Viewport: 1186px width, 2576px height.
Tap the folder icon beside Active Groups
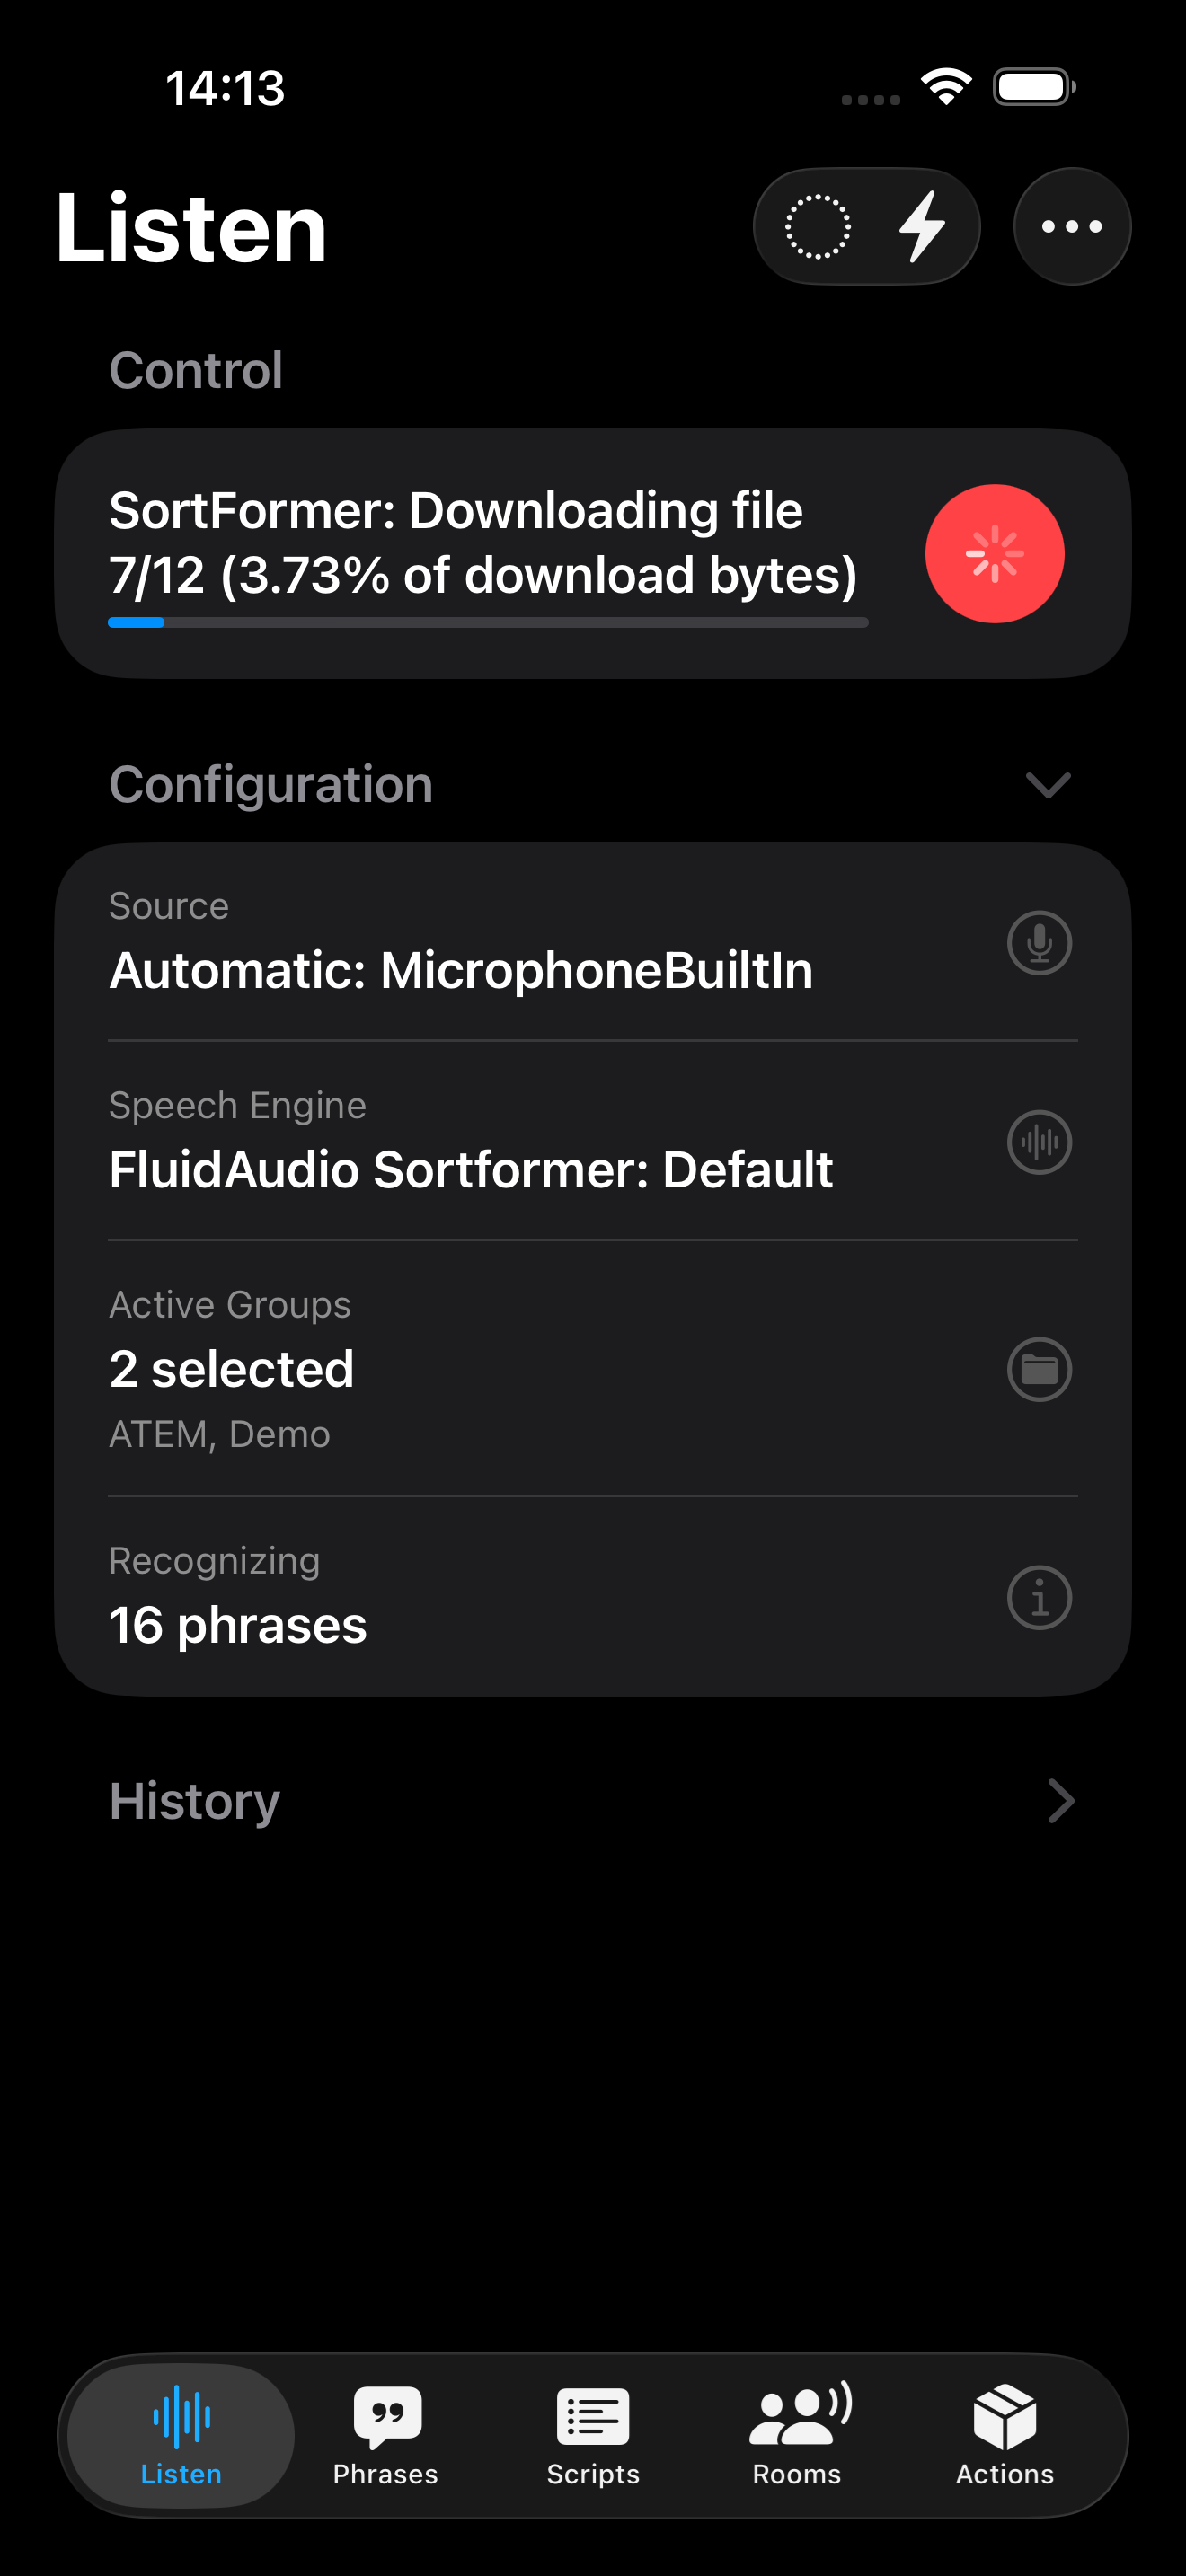[x=1039, y=1369]
